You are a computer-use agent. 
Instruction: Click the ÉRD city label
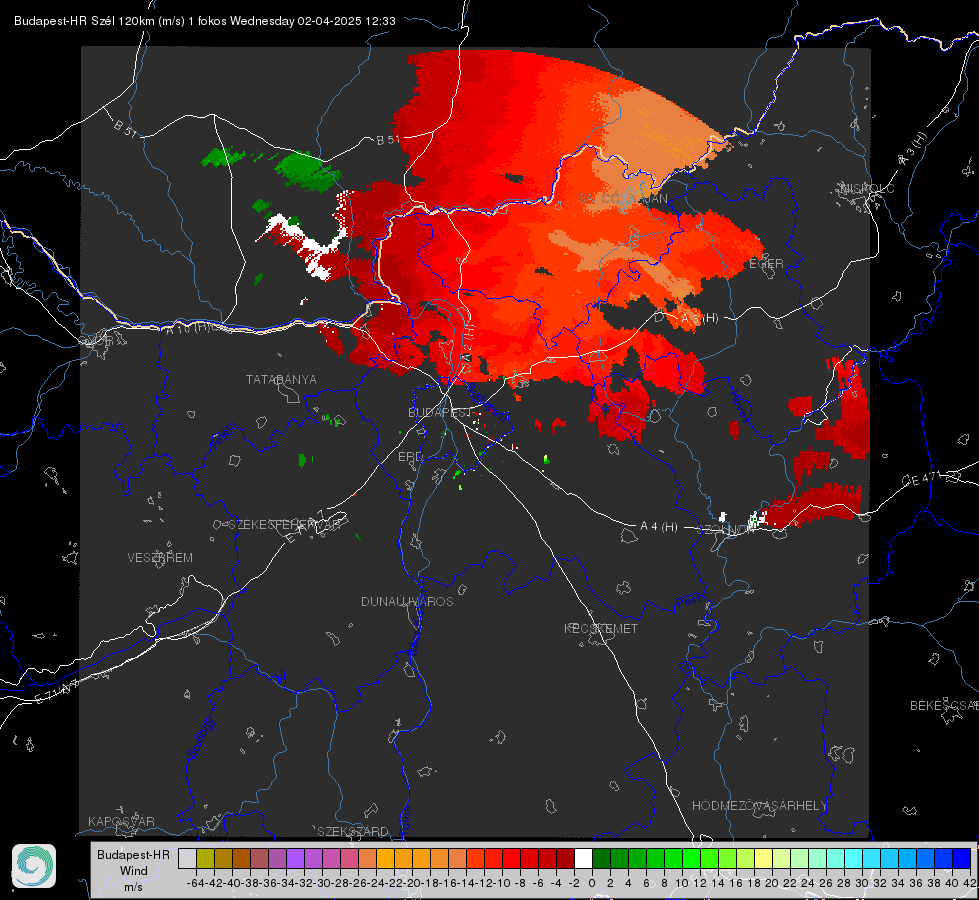point(410,457)
